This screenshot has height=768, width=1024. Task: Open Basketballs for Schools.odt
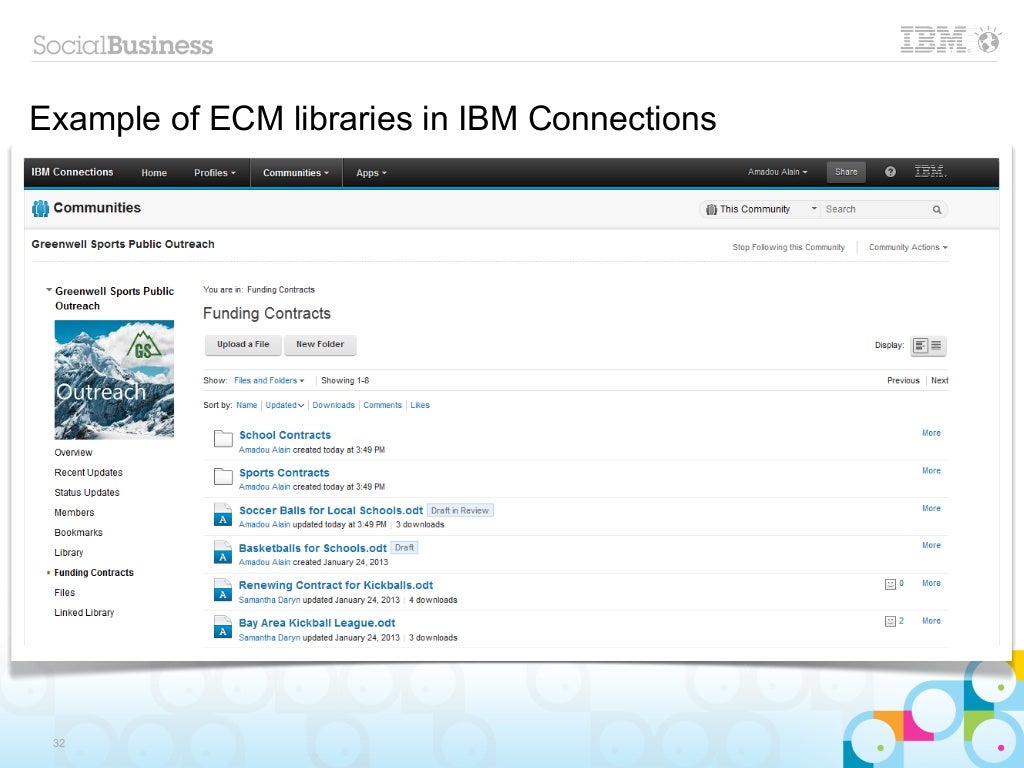click(x=313, y=549)
